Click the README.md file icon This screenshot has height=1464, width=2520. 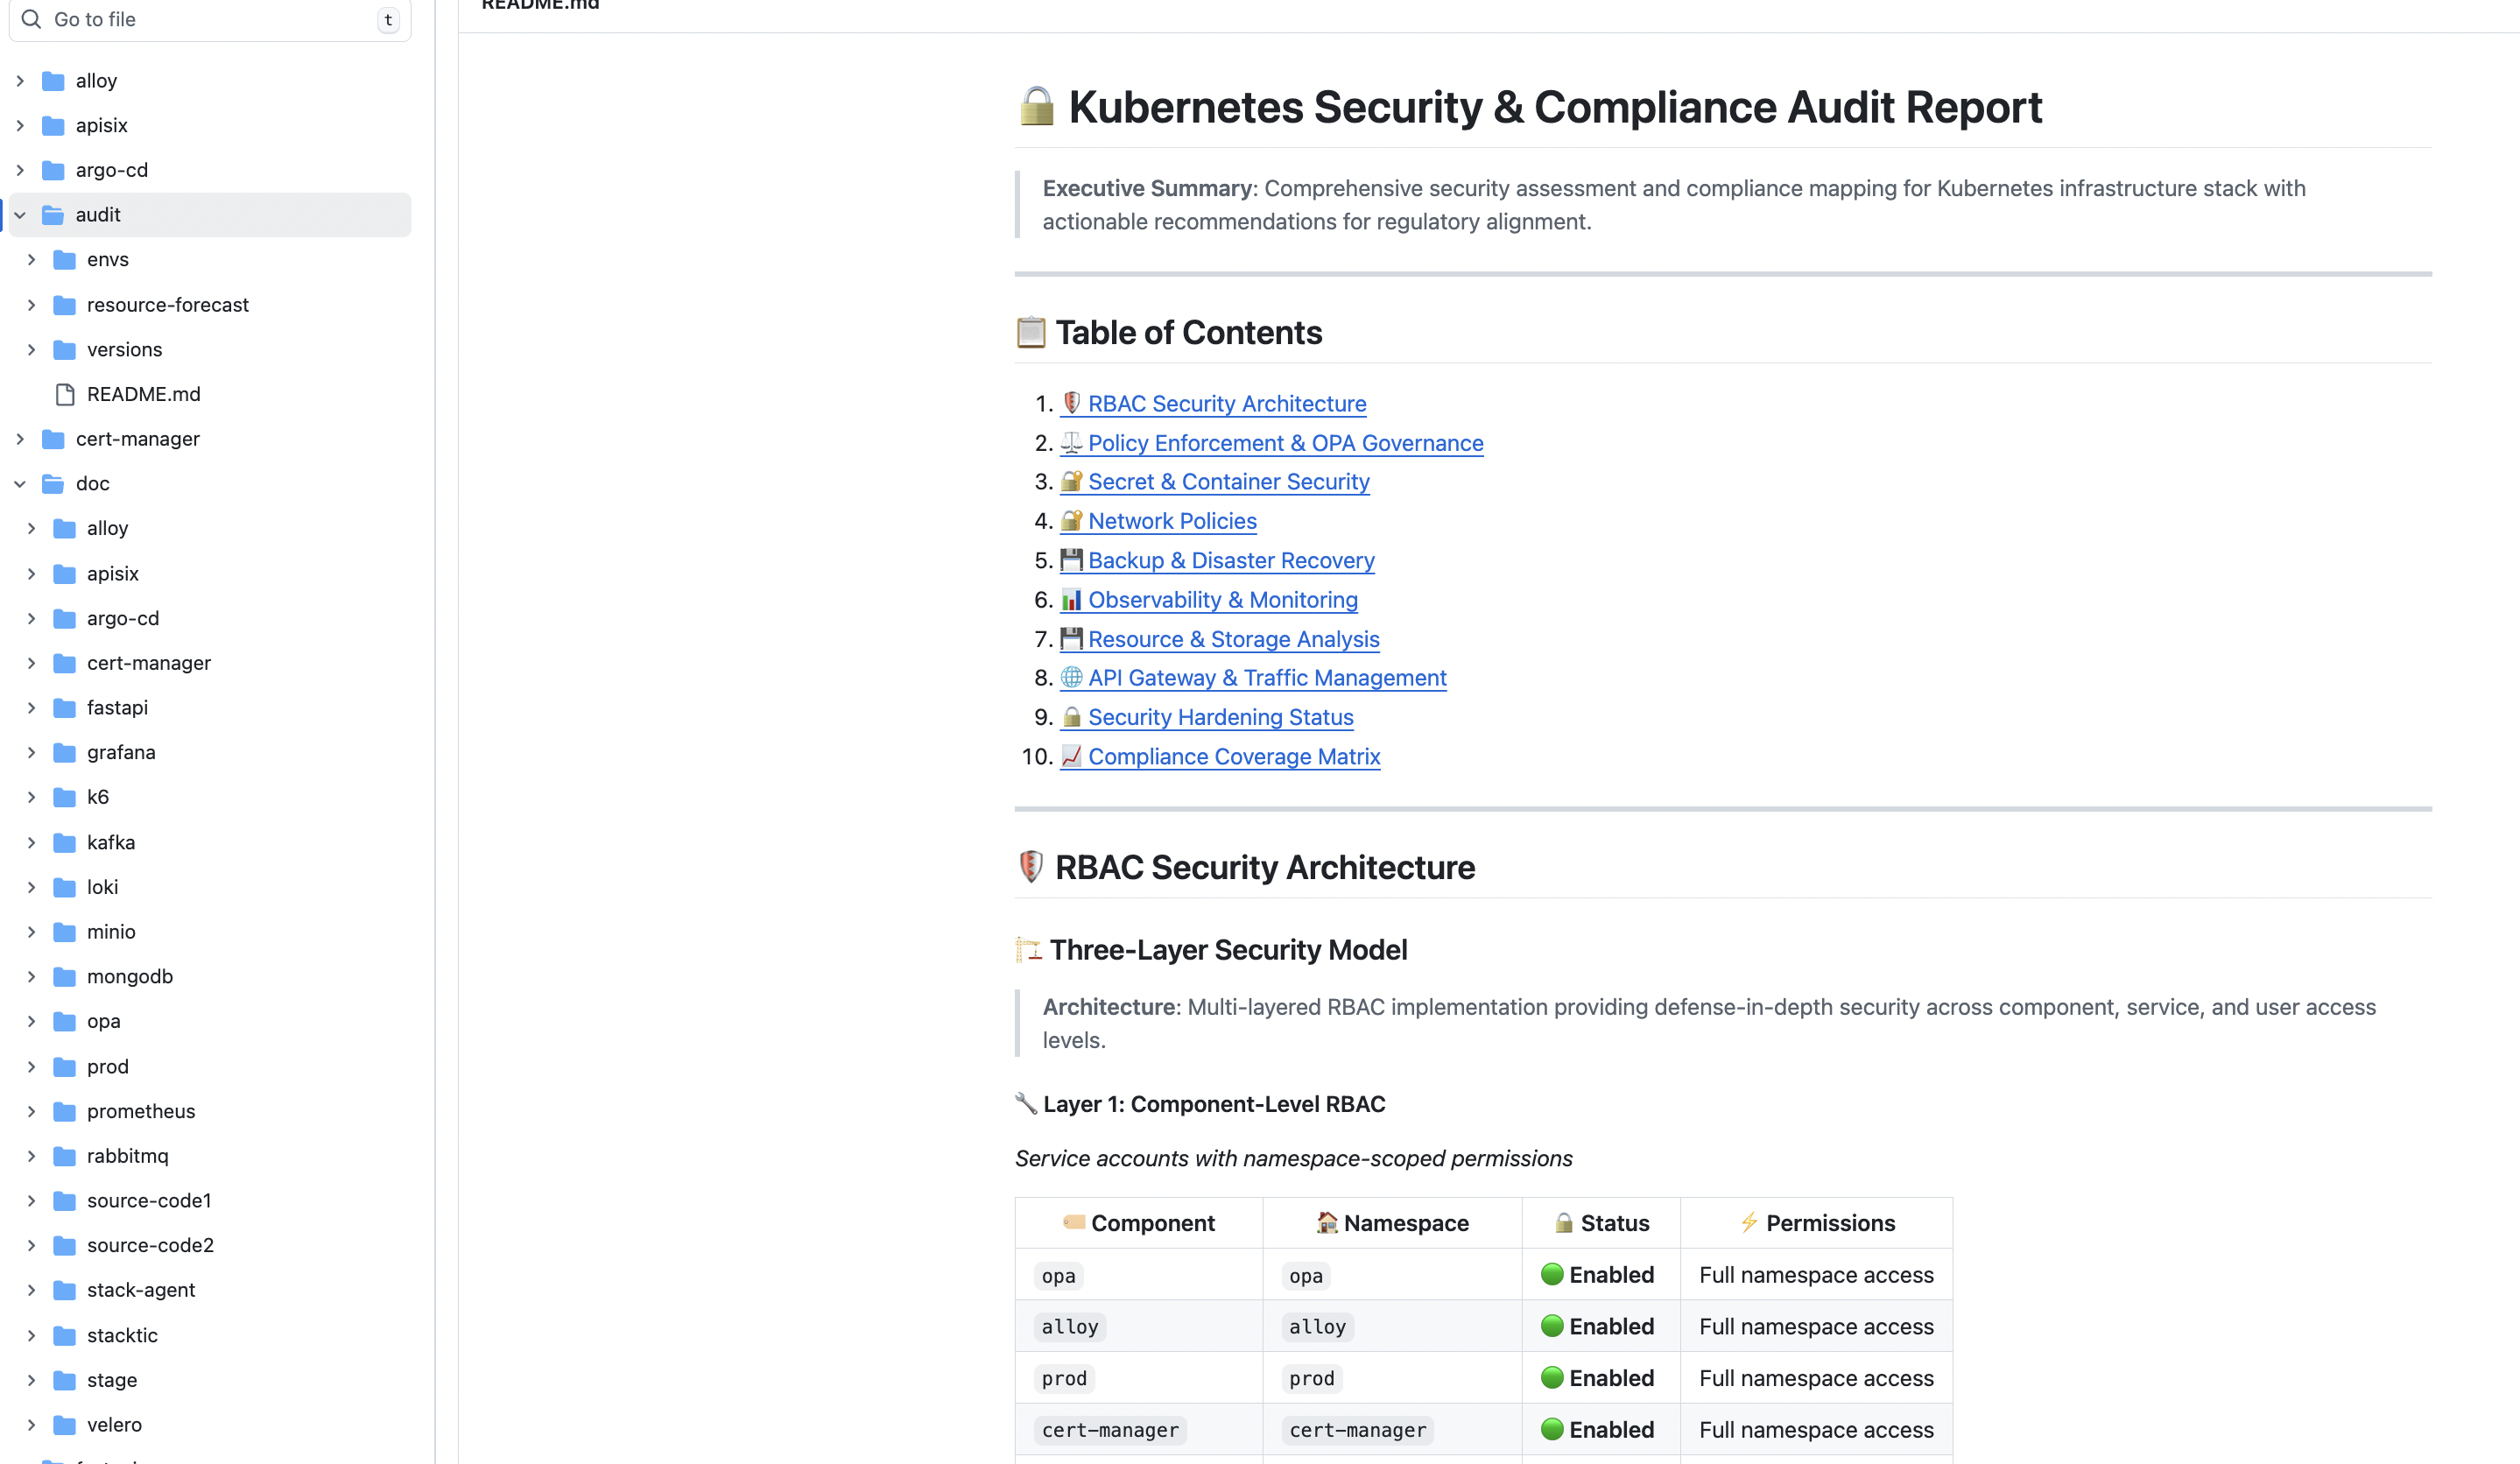click(x=65, y=394)
